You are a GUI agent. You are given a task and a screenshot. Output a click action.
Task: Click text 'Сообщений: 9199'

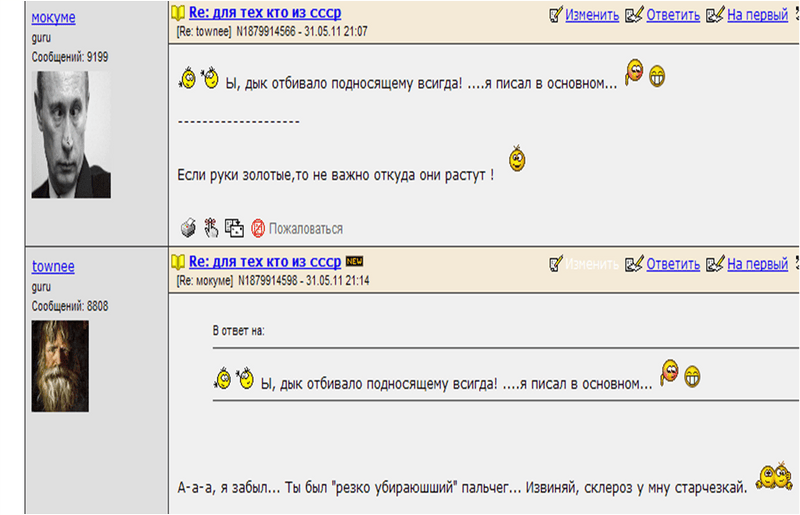pos(70,57)
